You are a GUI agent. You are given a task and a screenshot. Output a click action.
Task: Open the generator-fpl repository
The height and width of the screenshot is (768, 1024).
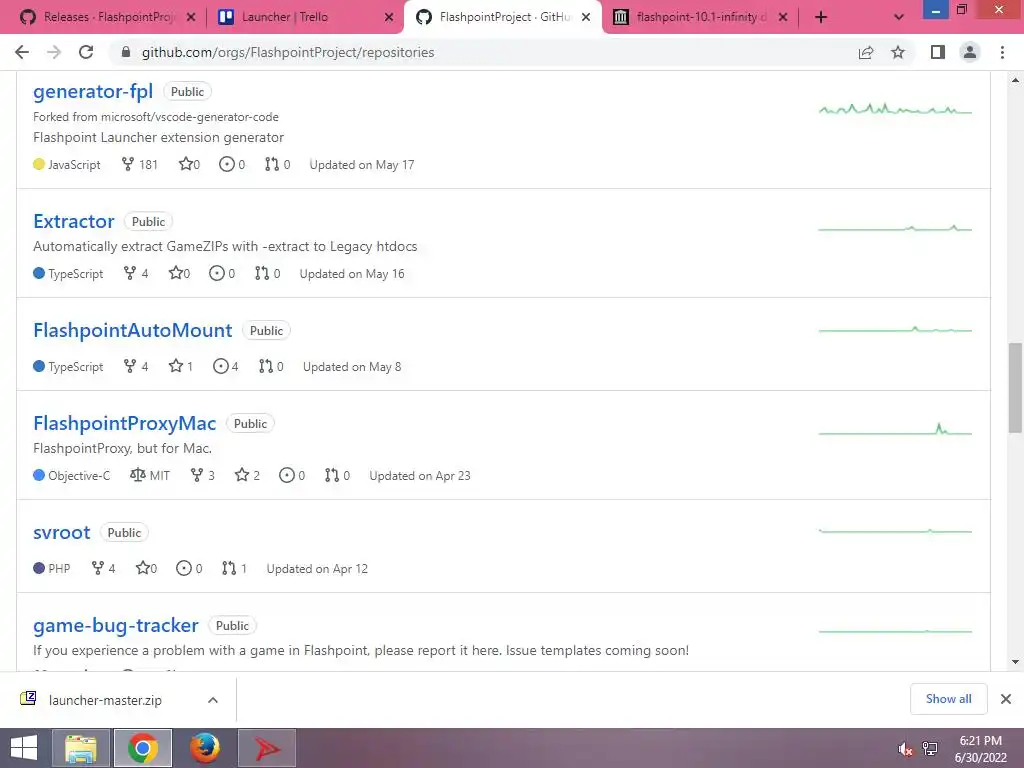[93, 91]
